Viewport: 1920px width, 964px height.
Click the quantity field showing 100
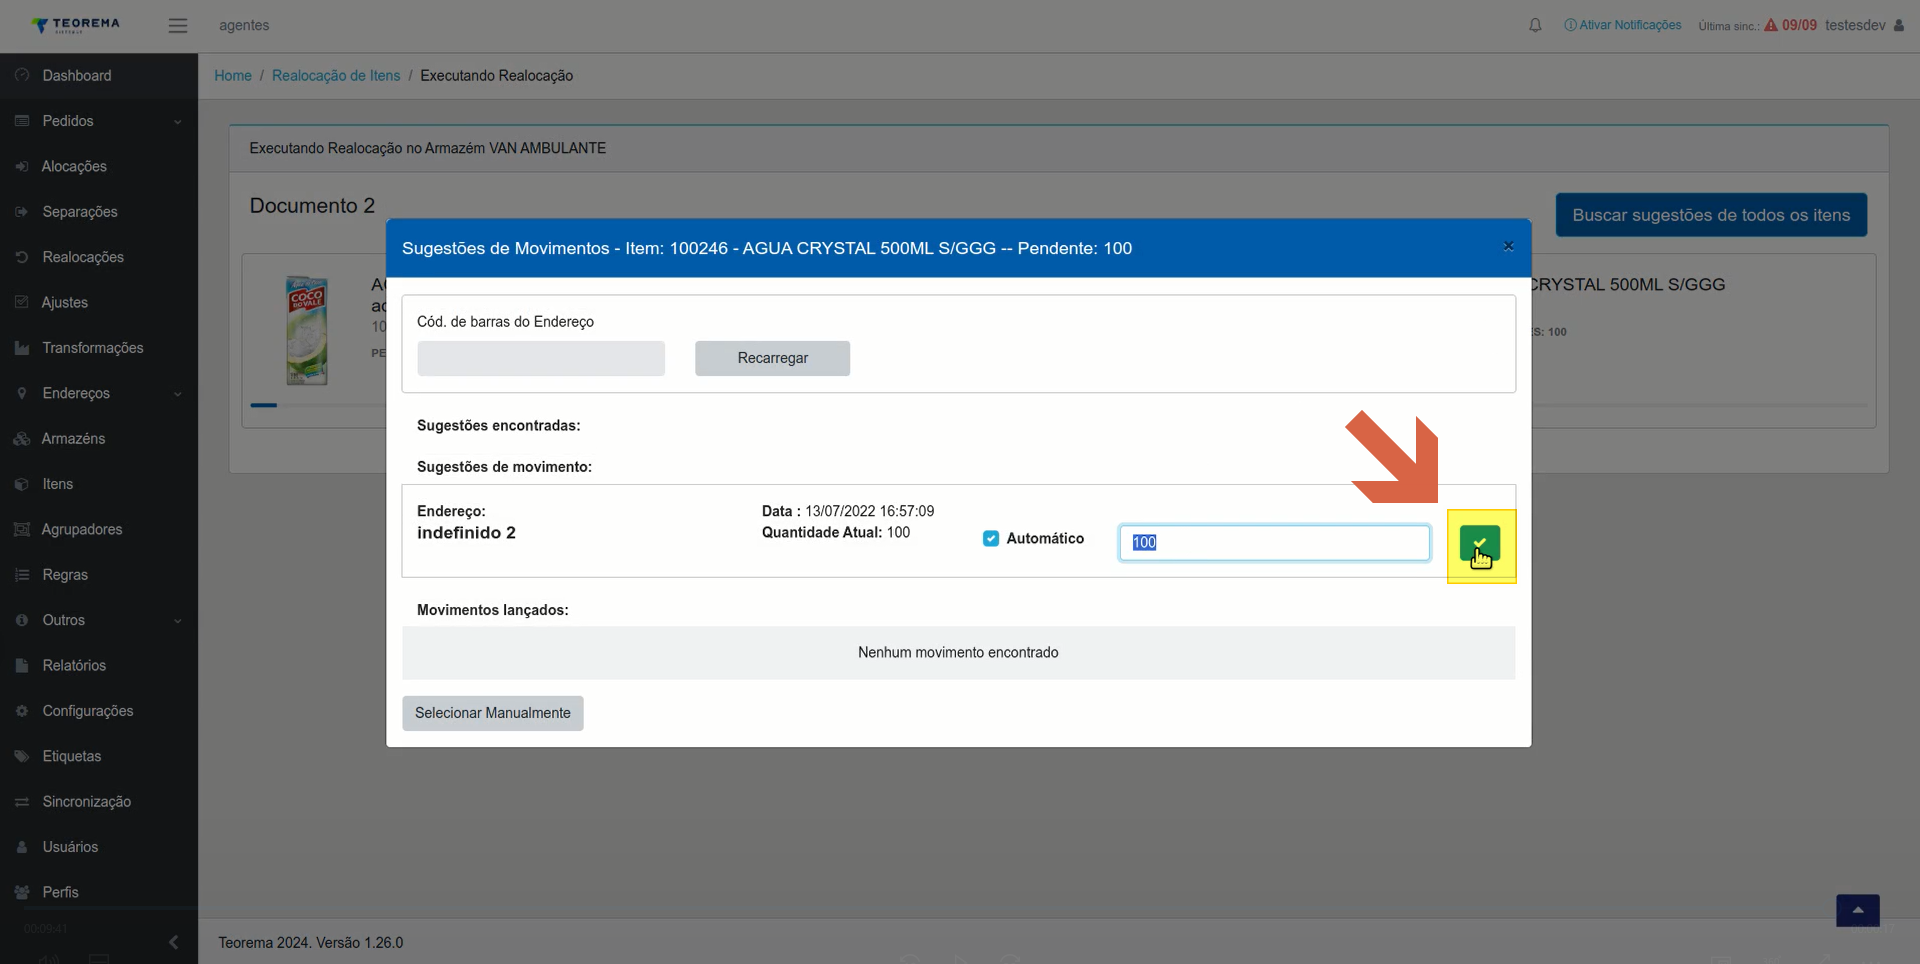click(x=1274, y=542)
